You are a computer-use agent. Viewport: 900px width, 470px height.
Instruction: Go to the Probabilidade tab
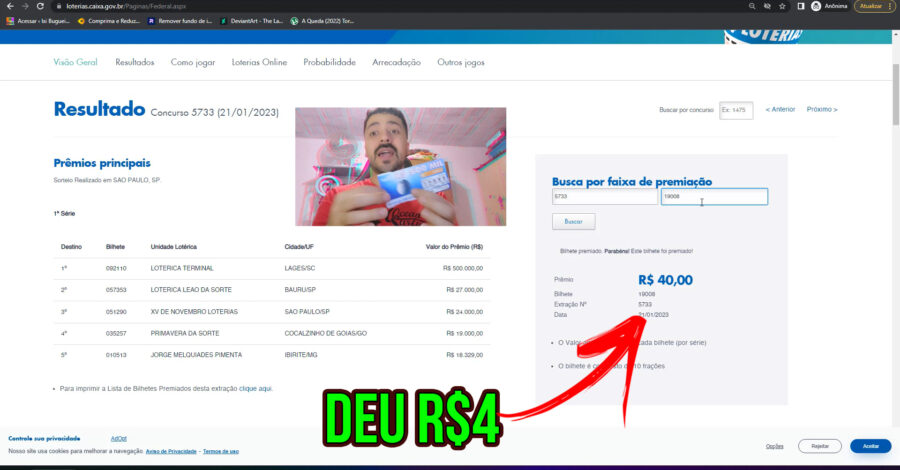click(329, 62)
